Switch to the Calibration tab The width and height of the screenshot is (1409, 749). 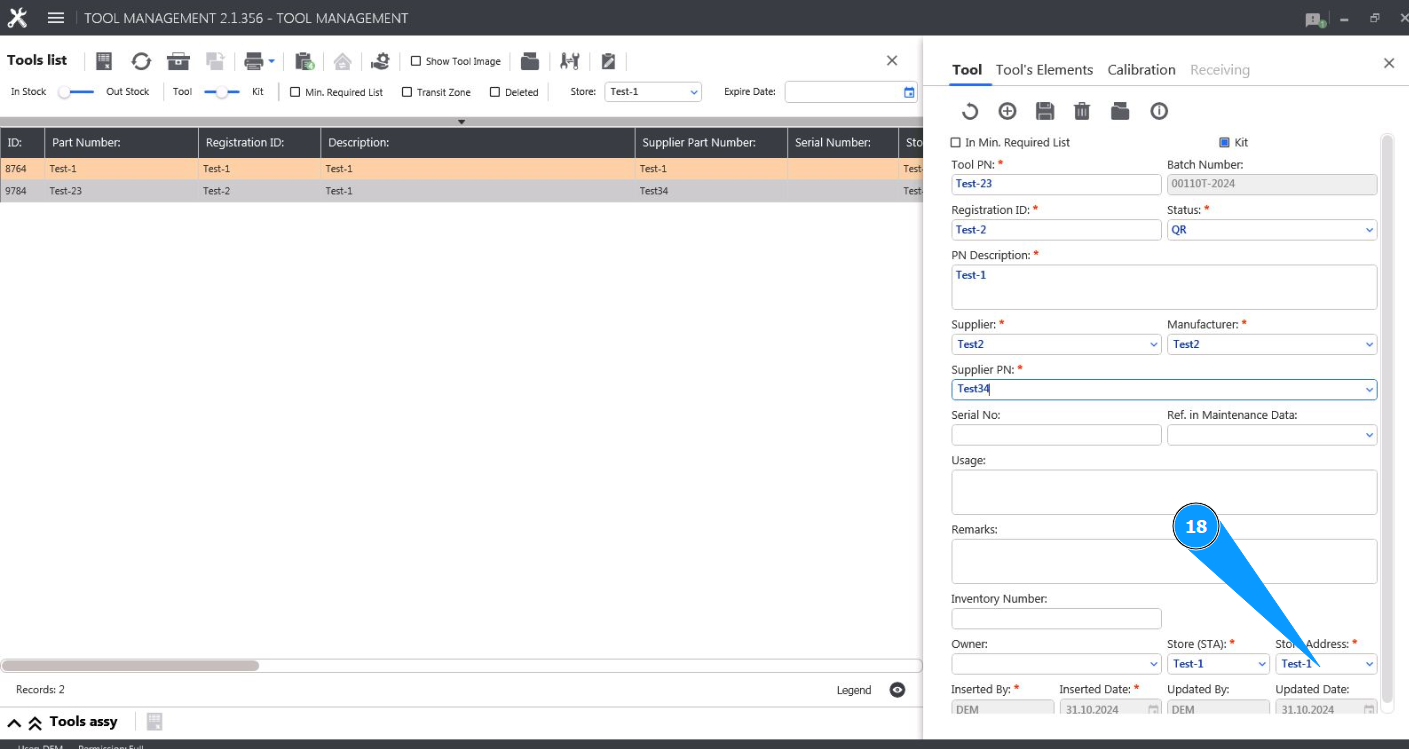pyautogui.click(x=1141, y=70)
